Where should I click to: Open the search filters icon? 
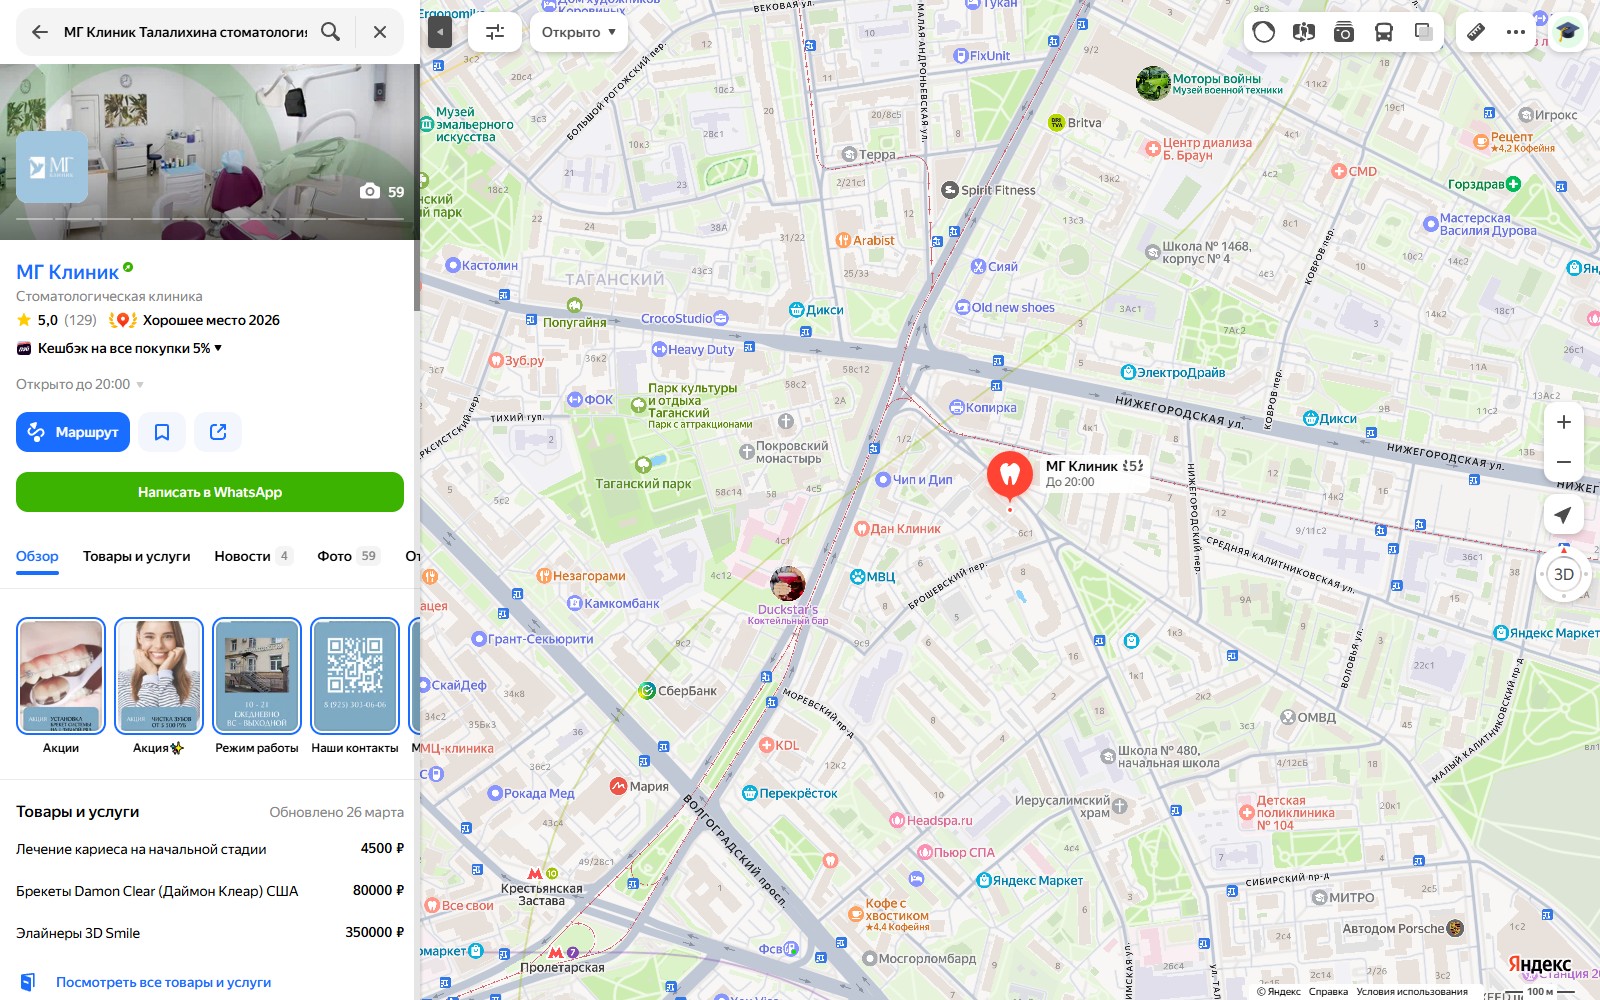pos(495,32)
